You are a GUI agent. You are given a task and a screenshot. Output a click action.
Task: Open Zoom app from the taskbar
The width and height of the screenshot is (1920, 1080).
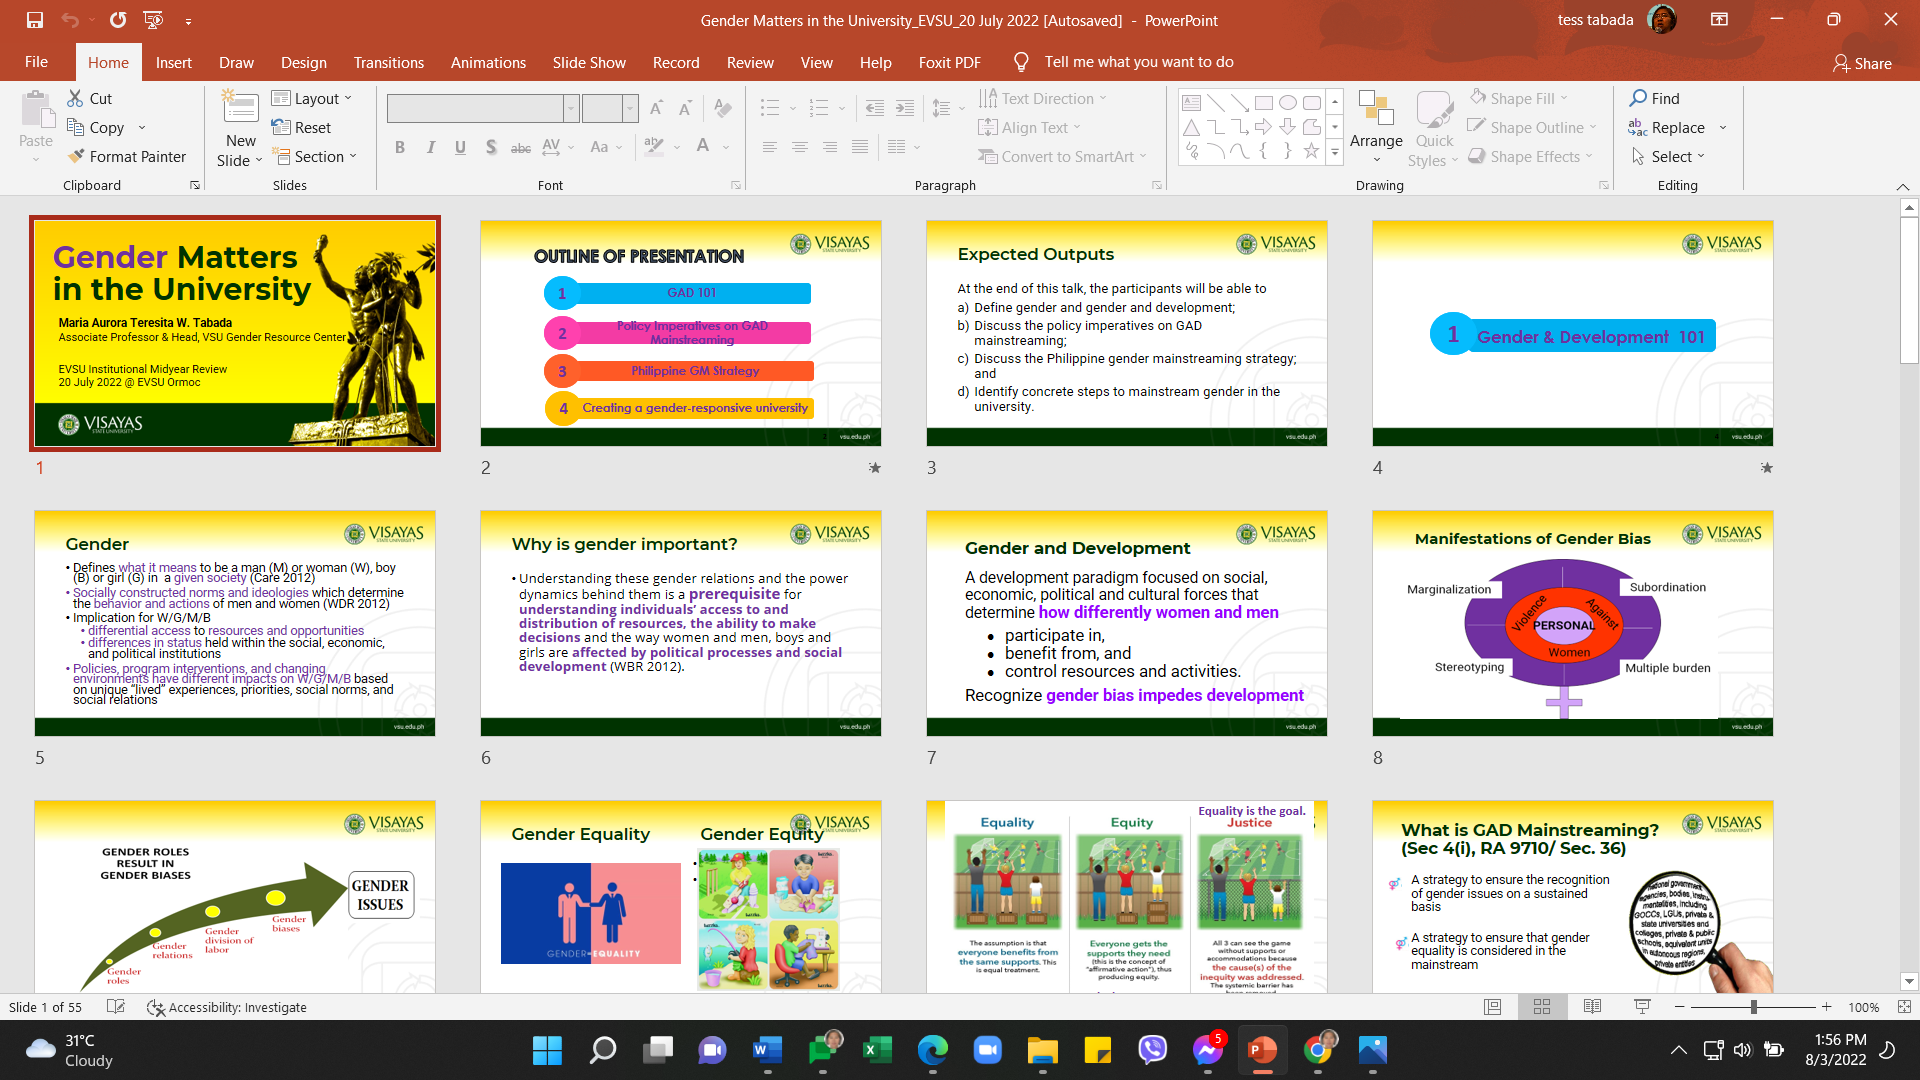pos(987,1050)
